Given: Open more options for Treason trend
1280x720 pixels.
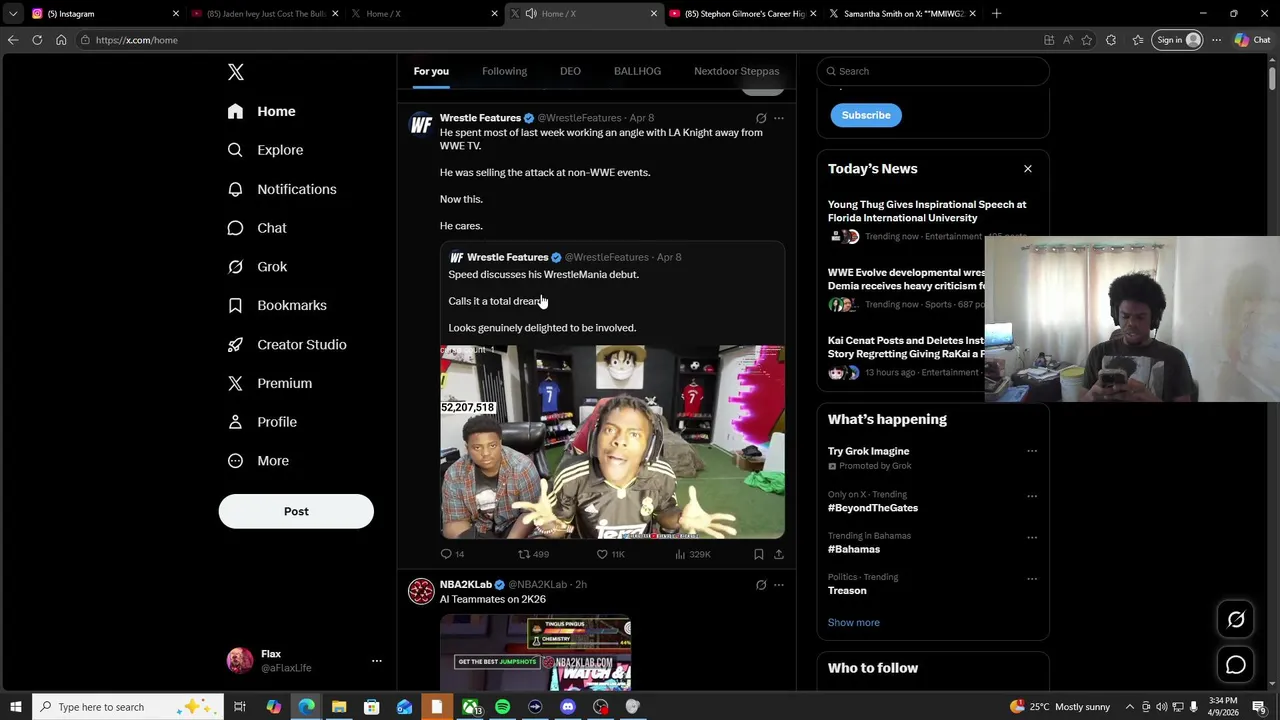Looking at the screenshot, I should (1032, 579).
